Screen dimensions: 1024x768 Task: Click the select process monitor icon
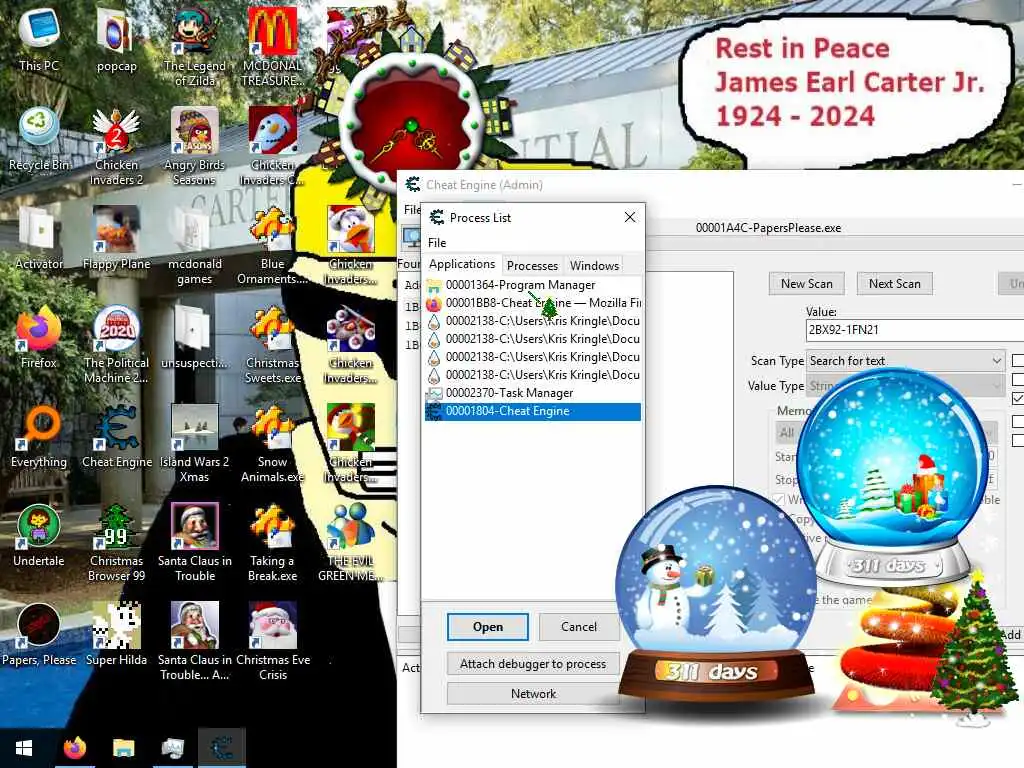point(411,238)
